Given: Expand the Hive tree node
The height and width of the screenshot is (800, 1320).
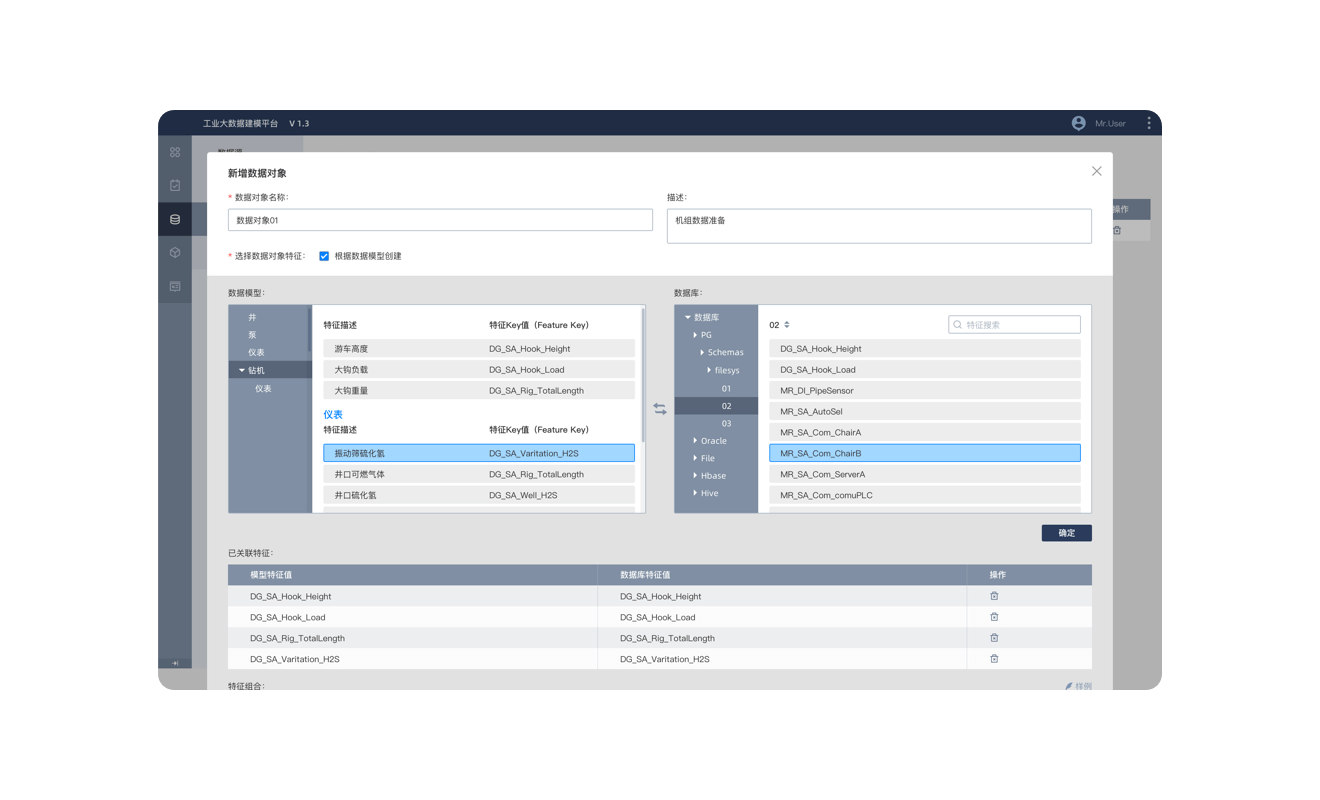Looking at the screenshot, I should (x=695, y=493).
